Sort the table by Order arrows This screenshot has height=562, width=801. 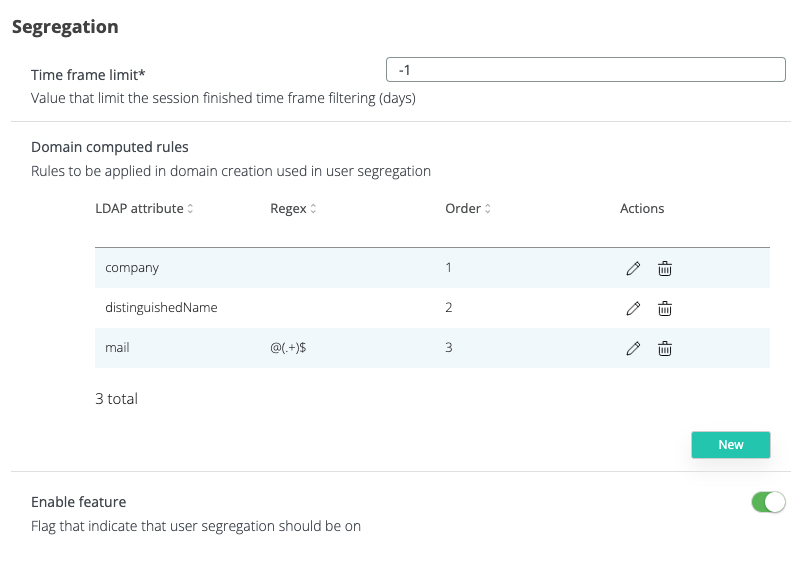(486, 209)
